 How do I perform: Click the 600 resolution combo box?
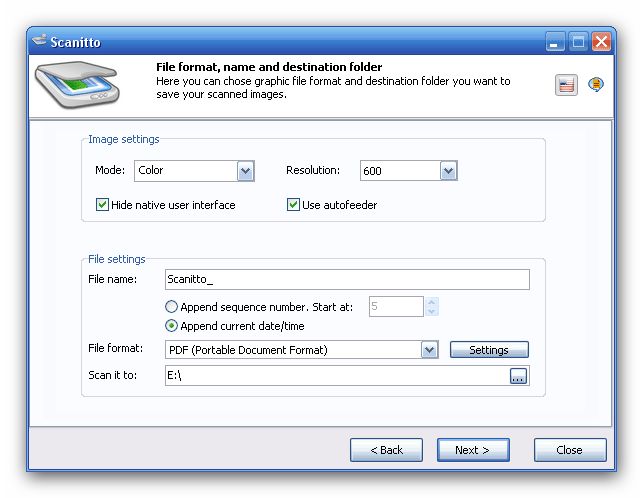tap(408, 171)
